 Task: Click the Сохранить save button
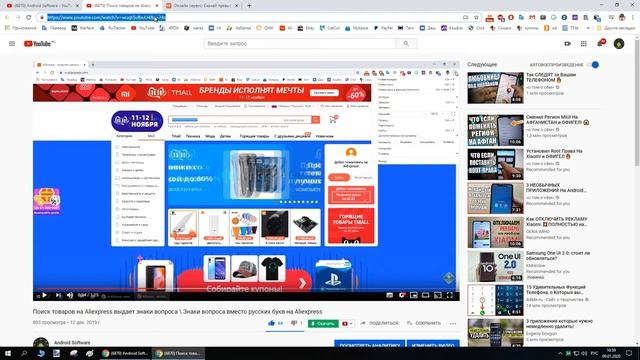point(424,323)
